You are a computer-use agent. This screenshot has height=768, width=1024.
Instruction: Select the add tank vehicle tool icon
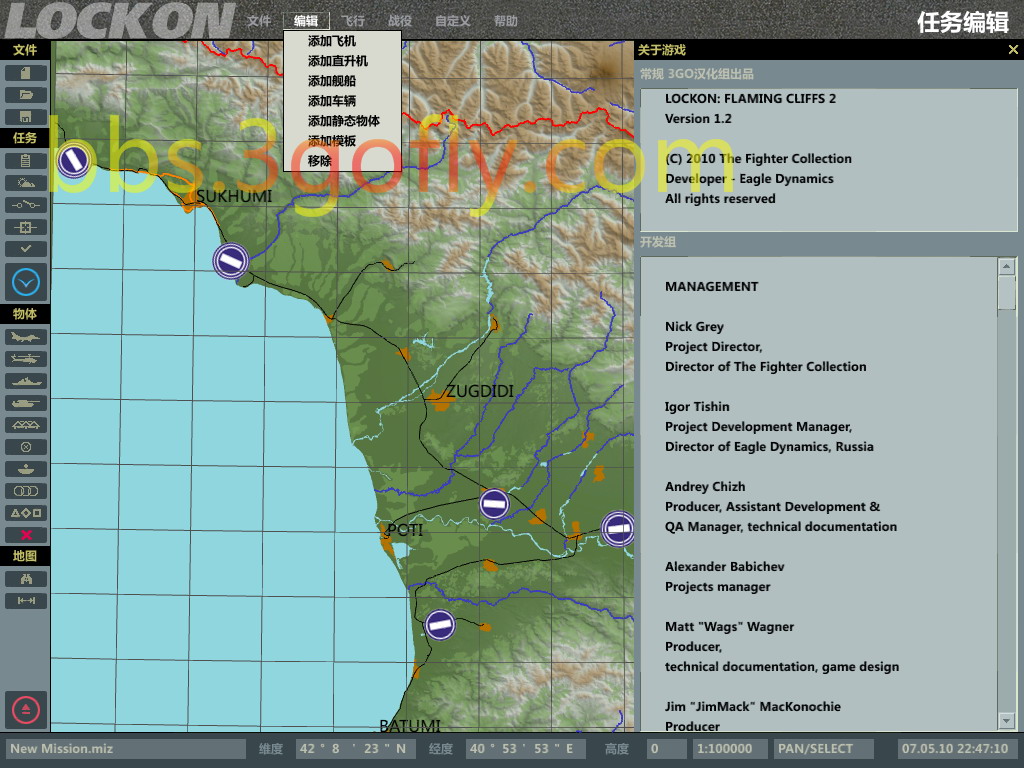(25, 403)
